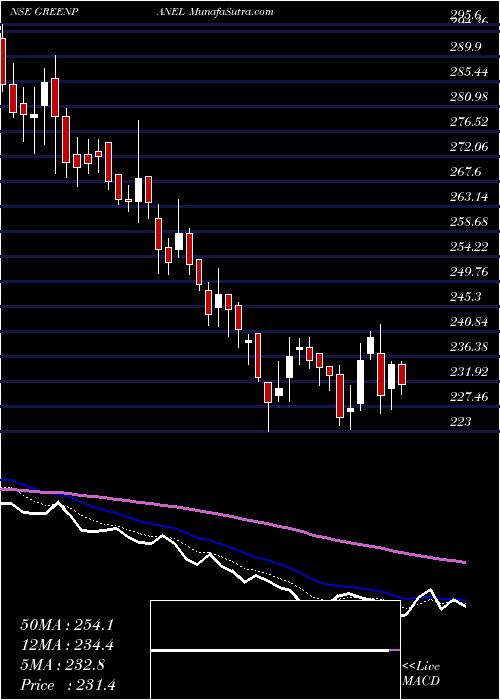Click the 272.06 price axis label
Screen dimensions: 500x700
[x=470, y=146]
